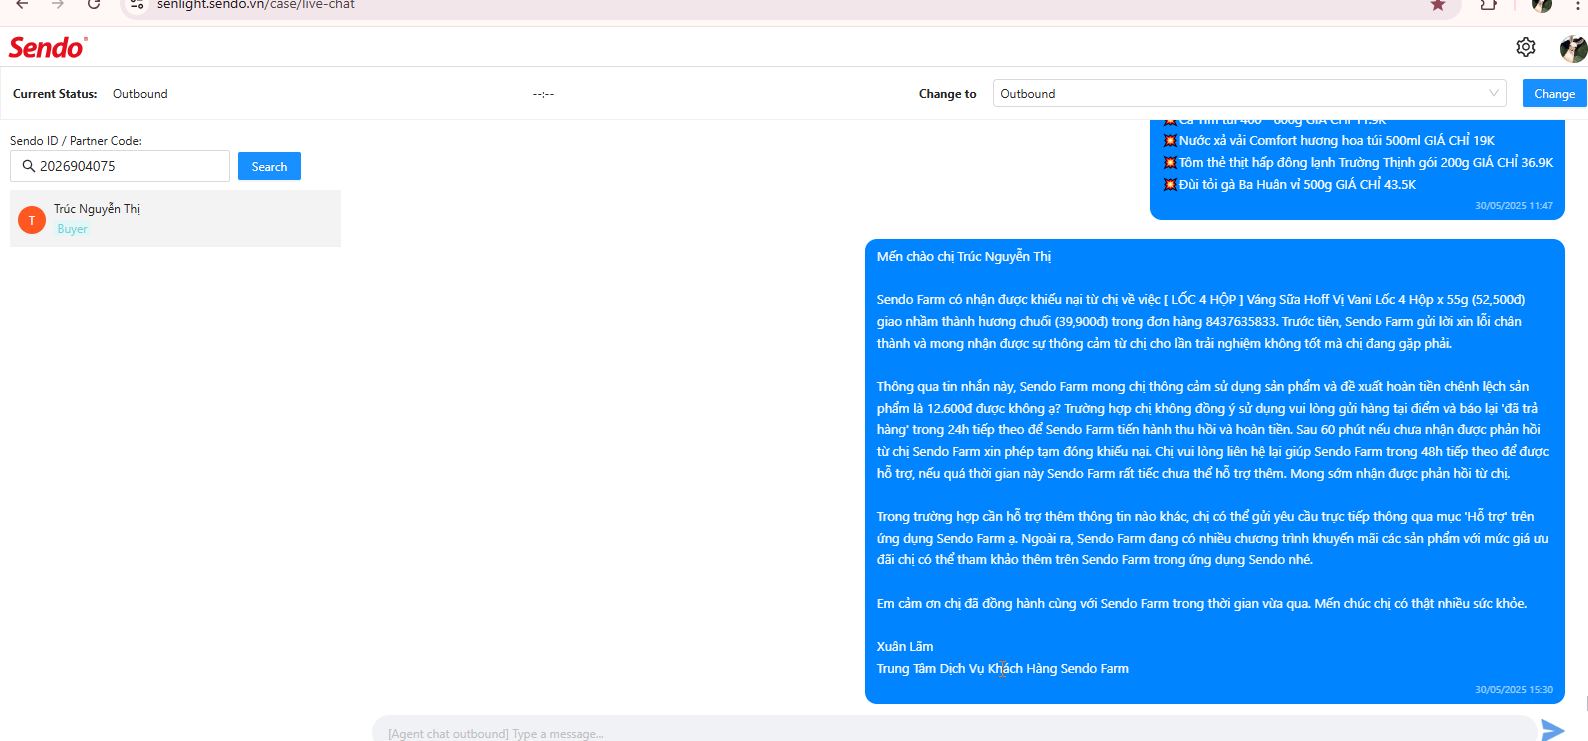
Task: Click the Trung Tâm Dịch Vụ Khách Hàng line
Action: pos(1003,669)
